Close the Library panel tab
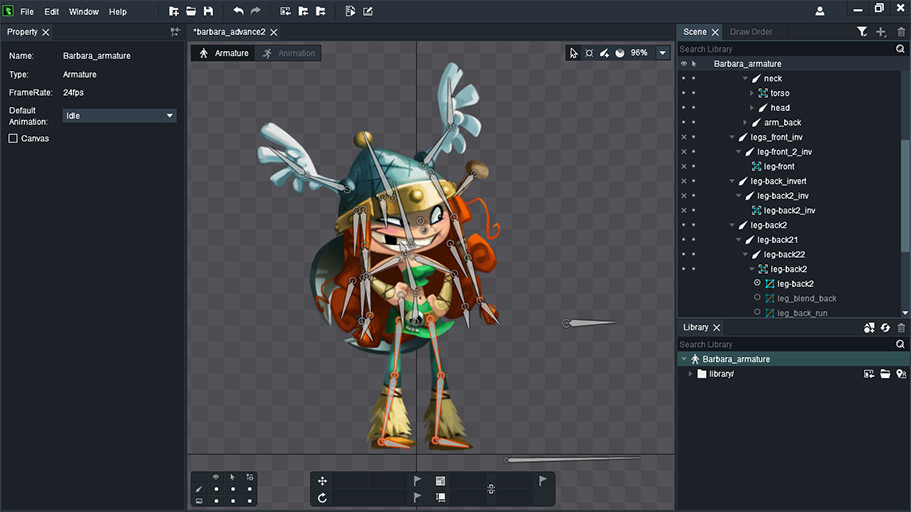This screenshot has height=512, width=911. [716, 328]
